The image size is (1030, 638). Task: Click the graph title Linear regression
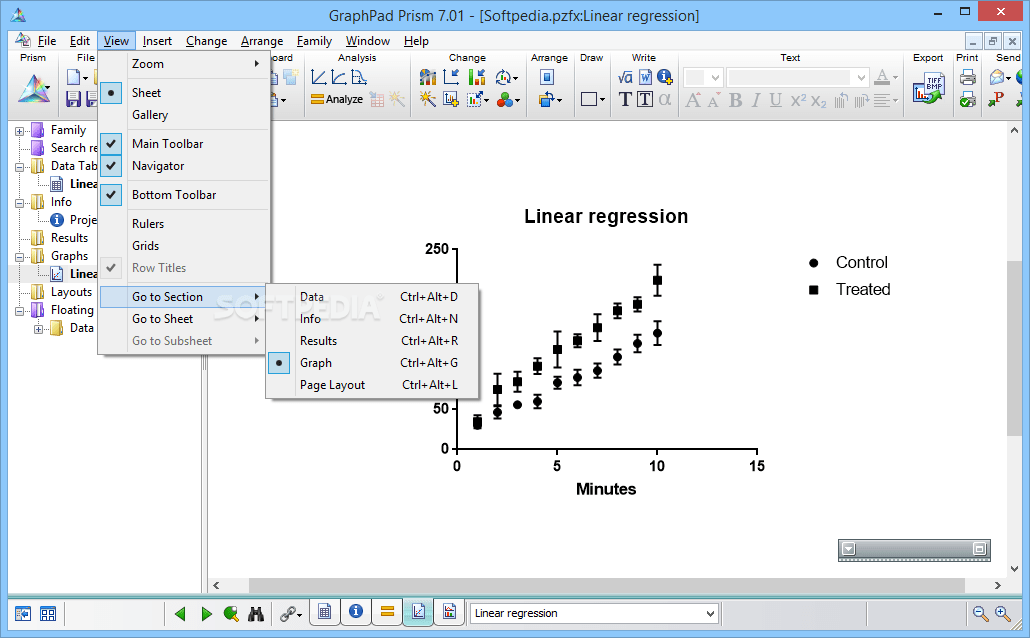pyautogui.click(x=606, y=216)
